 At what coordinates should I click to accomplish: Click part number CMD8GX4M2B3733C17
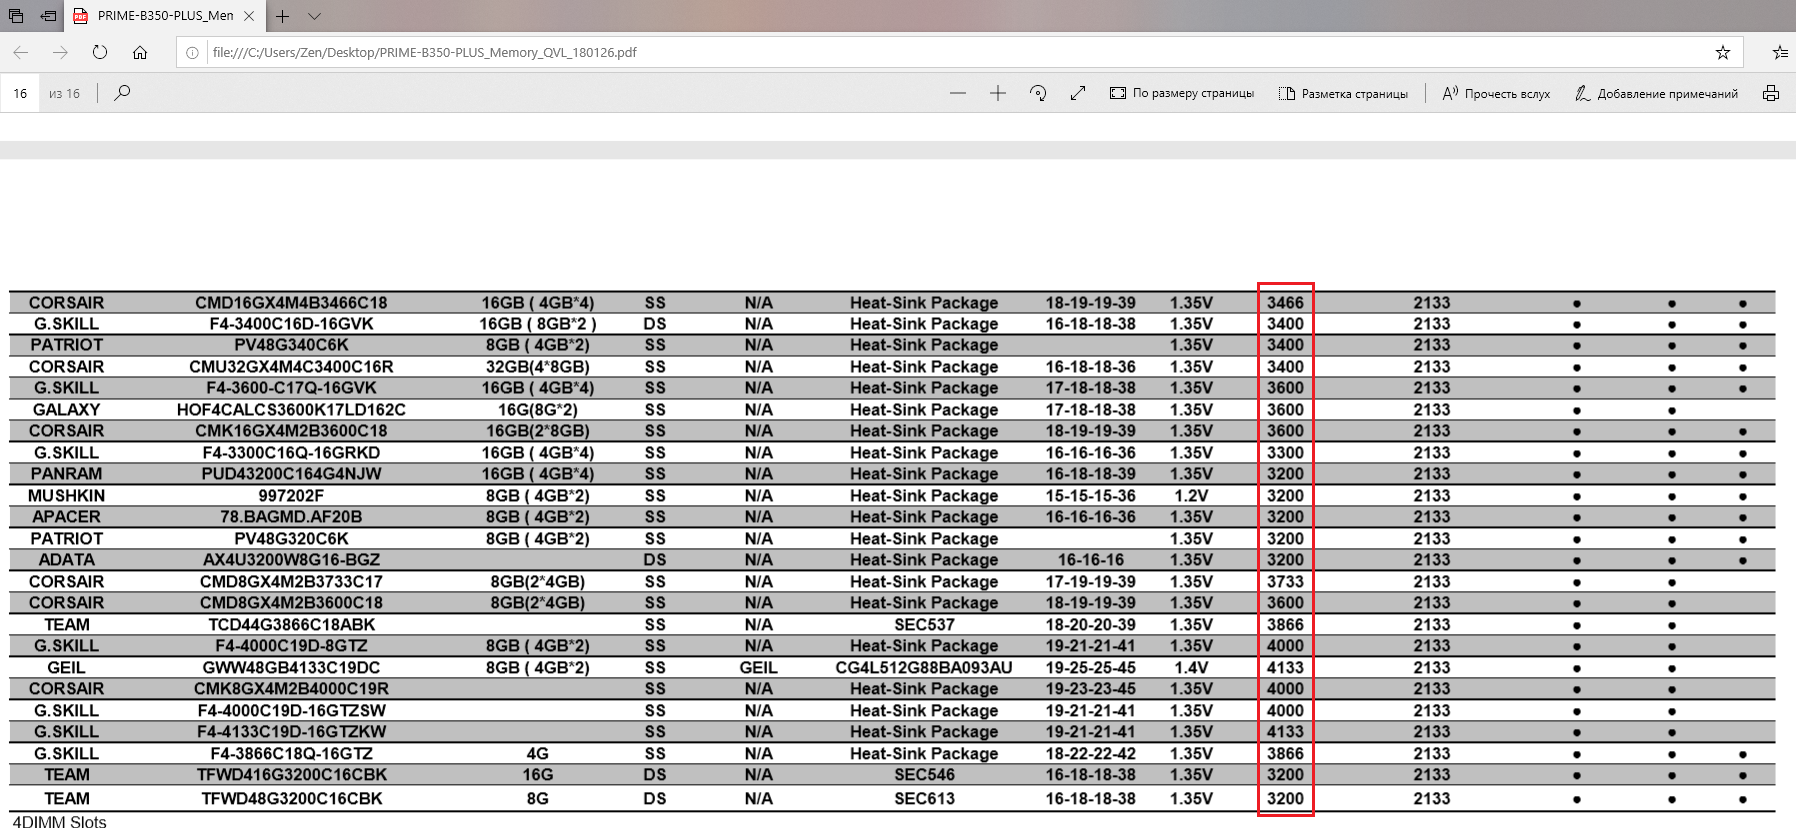click(x=291, y=582)
